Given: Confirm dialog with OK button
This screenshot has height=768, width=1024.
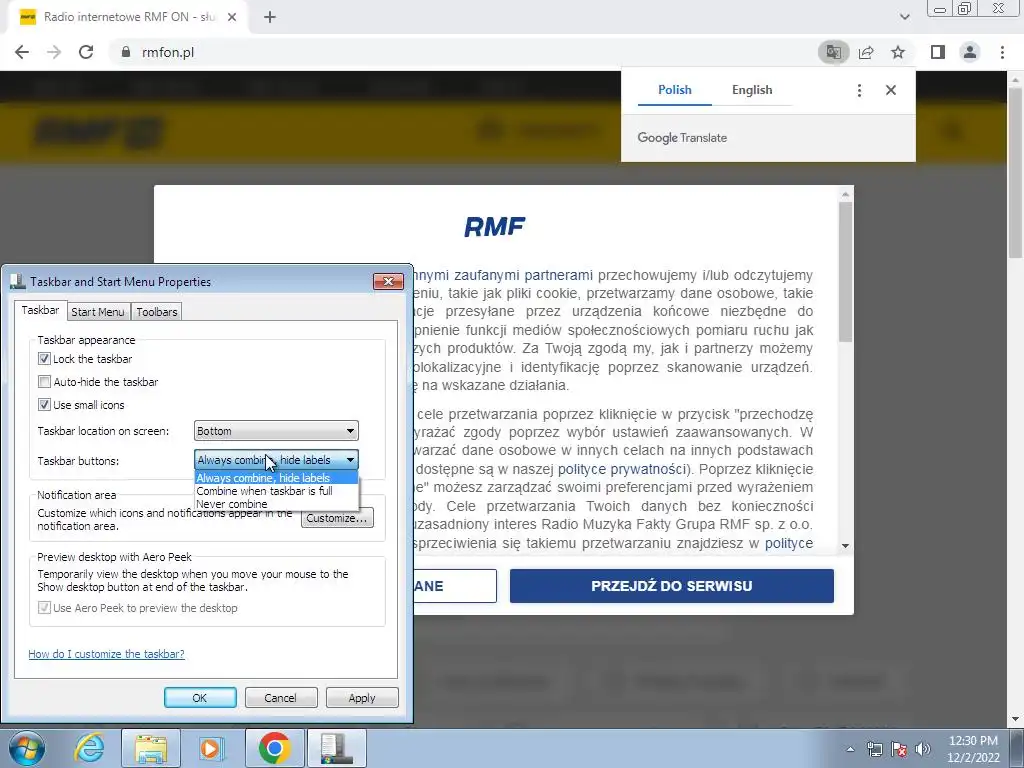Looking at the screenshot, I should pyautogui.click(x=200, y=697).
